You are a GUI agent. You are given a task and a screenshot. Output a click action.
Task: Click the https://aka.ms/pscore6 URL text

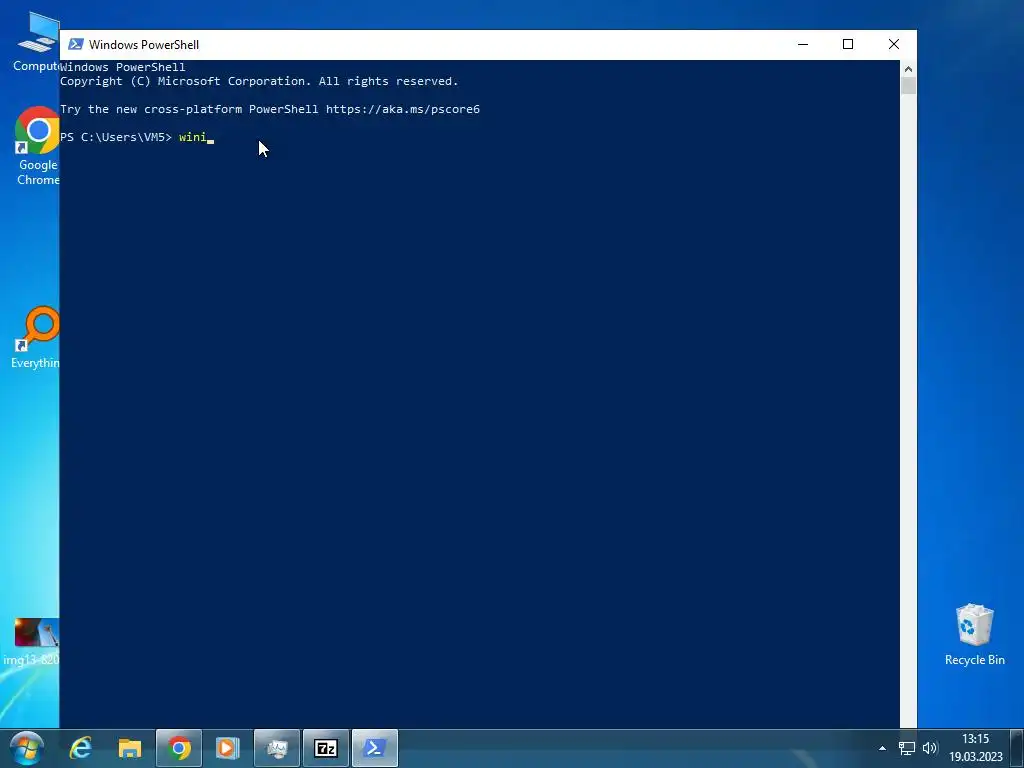(x=403, y=109)
